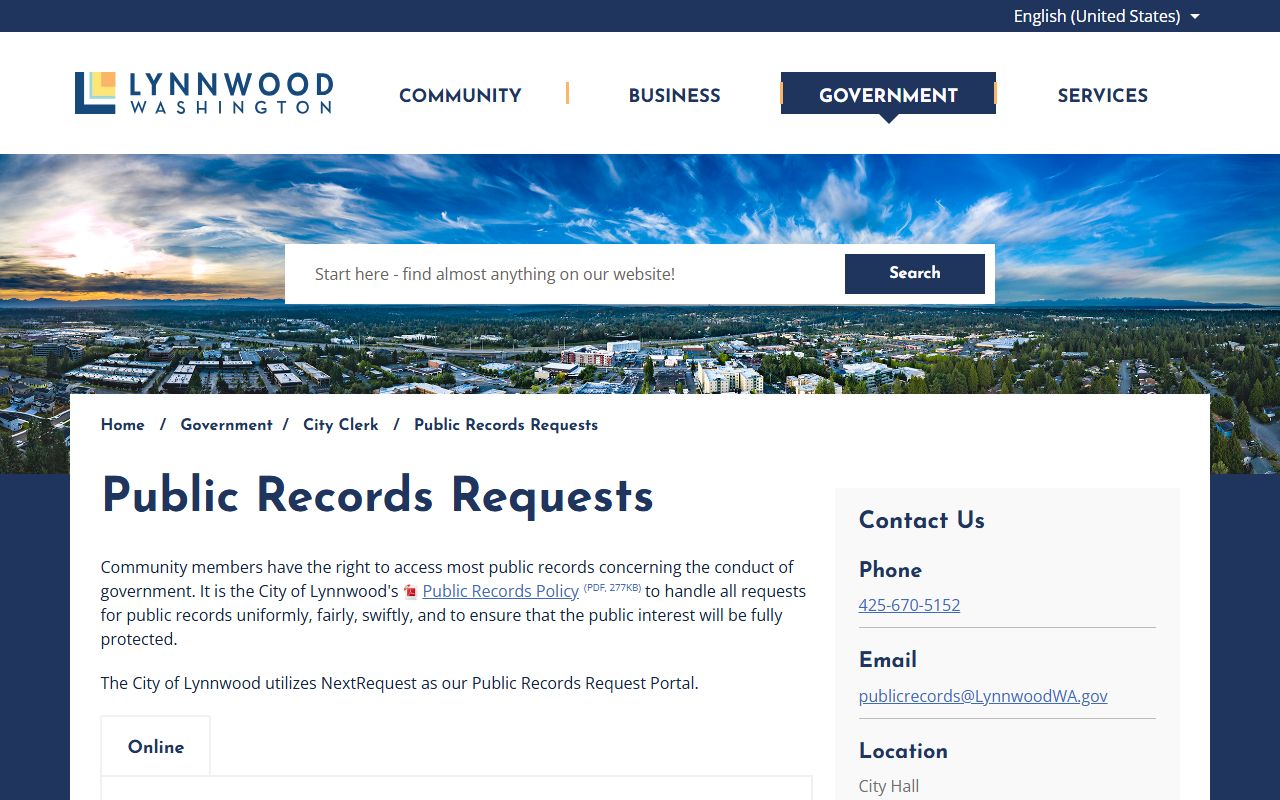1280x800 pixels.
Task: Open the Business menu
Action: coord(674,96)
